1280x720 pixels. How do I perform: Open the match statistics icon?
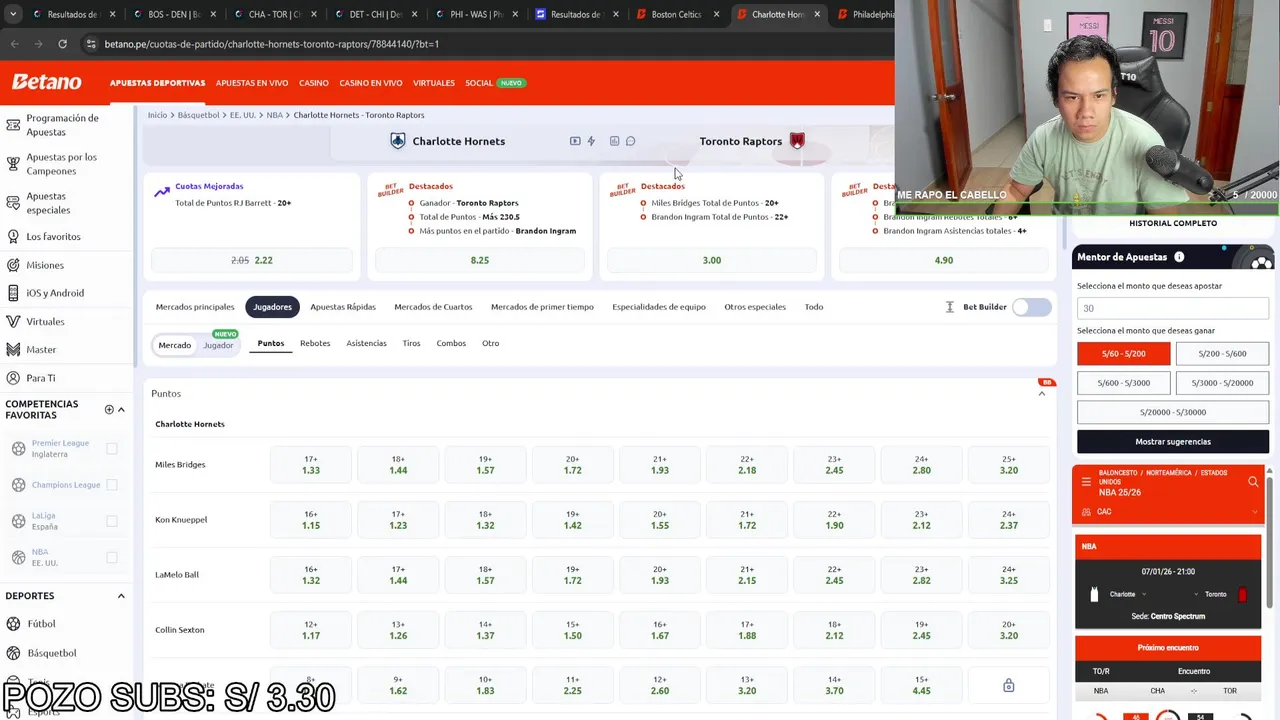pos(615,141)
